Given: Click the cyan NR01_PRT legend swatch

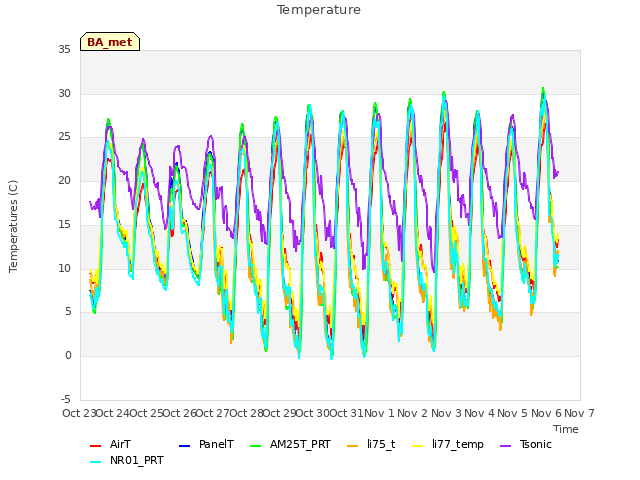Looking at the screenshot, I should [x=95, y=462].
